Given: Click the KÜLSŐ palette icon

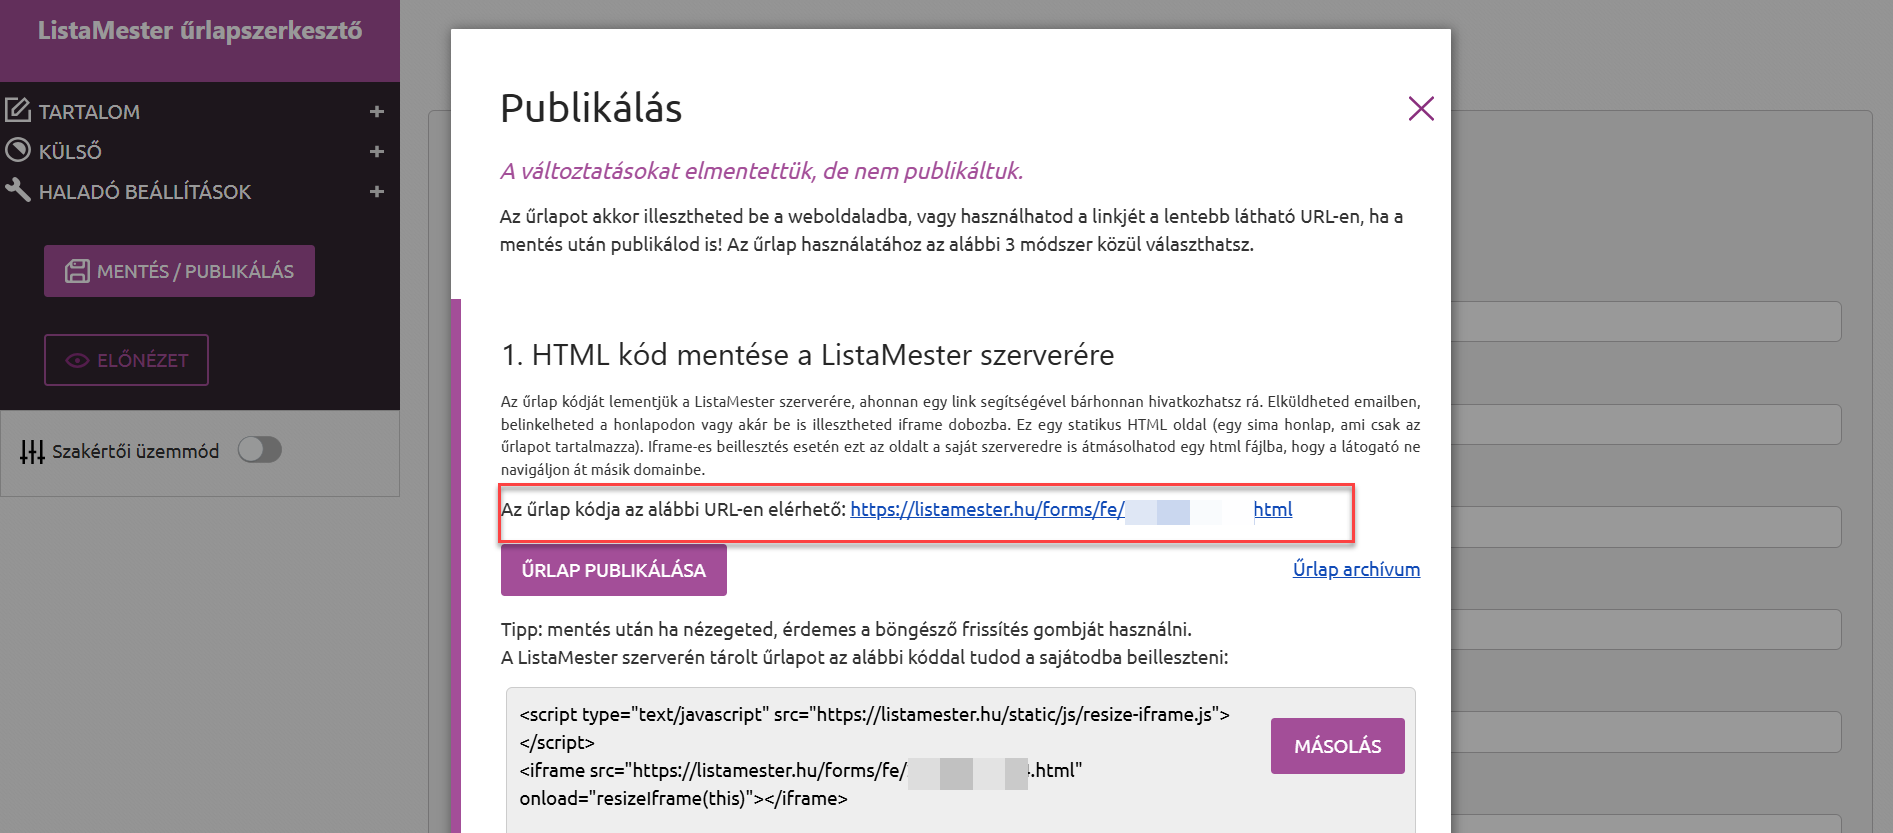Looking at the screenshot, I should [18, 150].
